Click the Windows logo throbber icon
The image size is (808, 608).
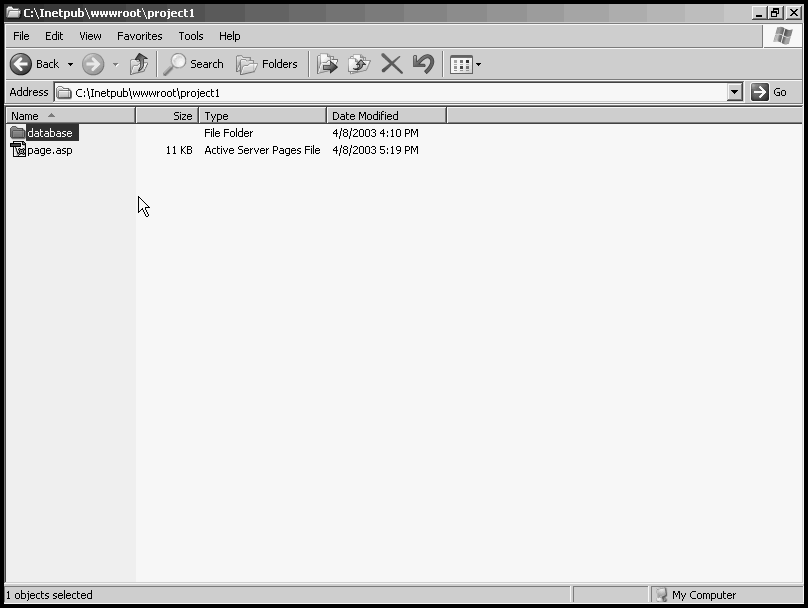783,36
